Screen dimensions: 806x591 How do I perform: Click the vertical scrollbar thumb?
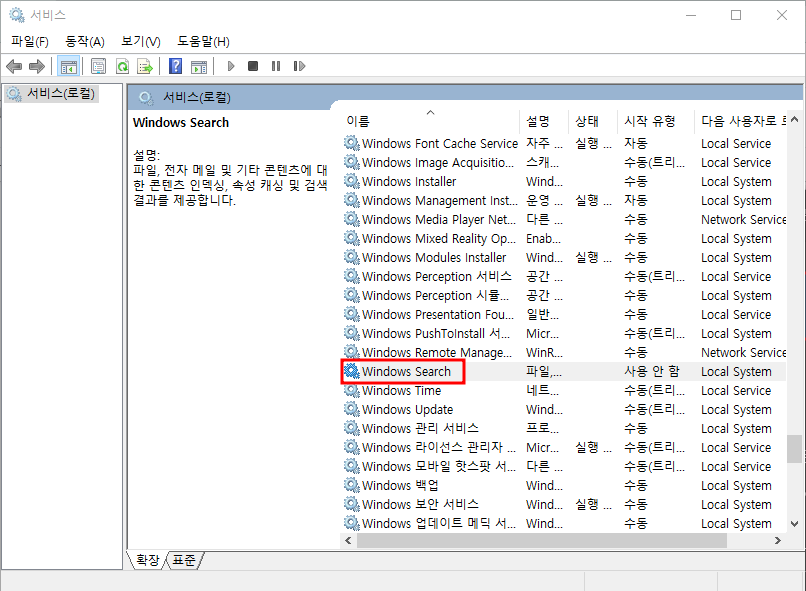794,449
